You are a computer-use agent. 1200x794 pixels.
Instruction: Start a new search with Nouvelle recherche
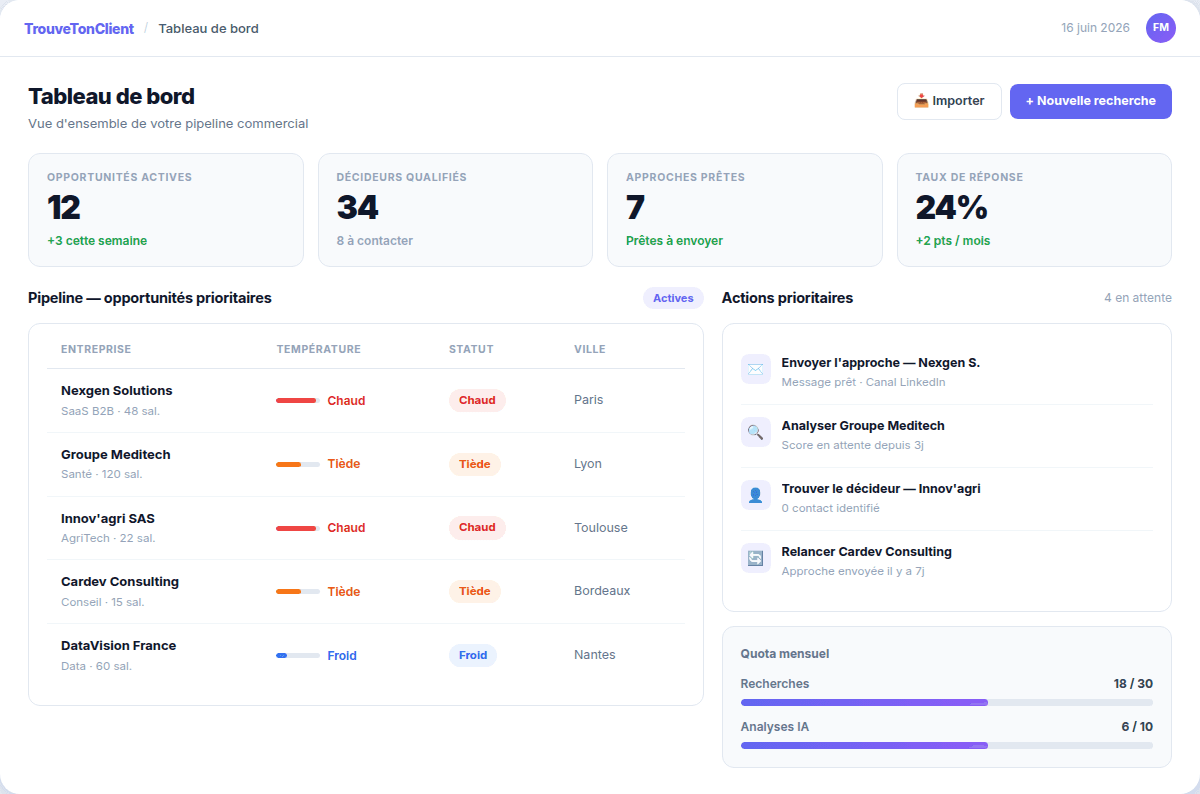1091,101
